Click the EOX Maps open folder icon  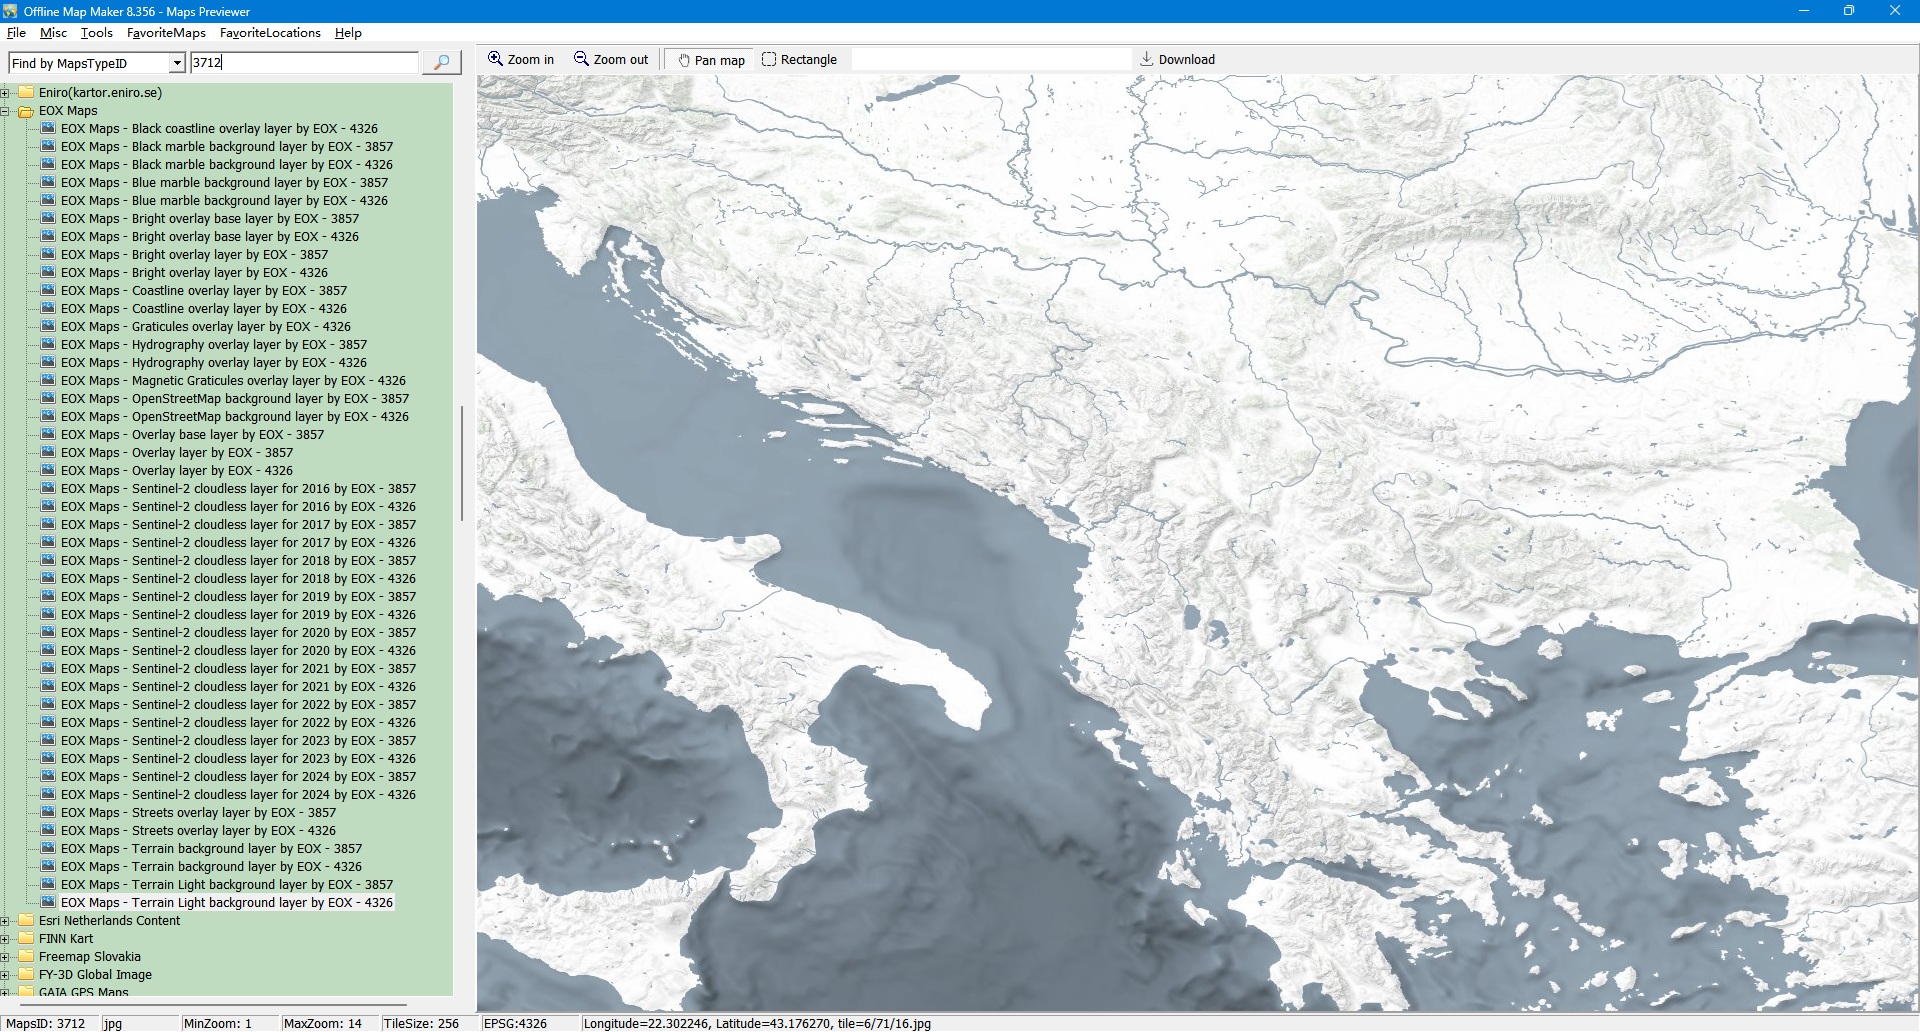26,111
